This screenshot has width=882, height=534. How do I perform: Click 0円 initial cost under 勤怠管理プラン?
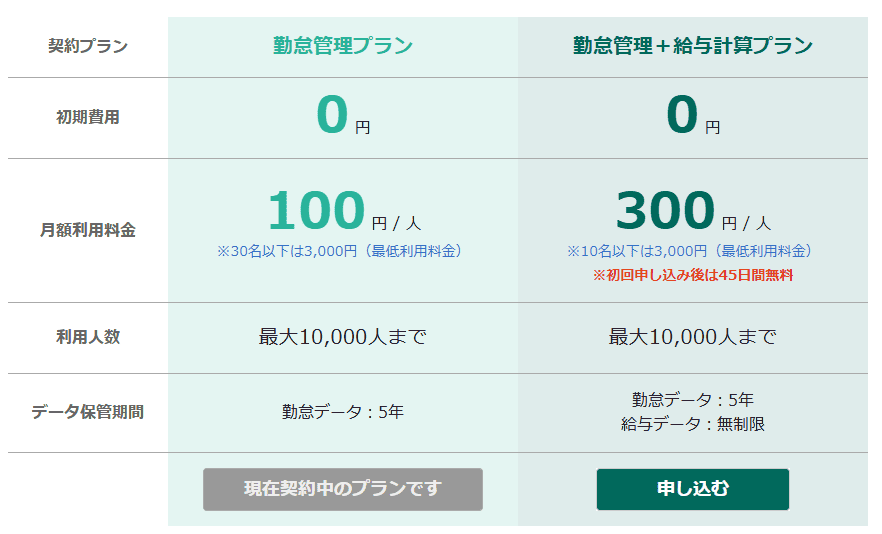click(343, 116)
